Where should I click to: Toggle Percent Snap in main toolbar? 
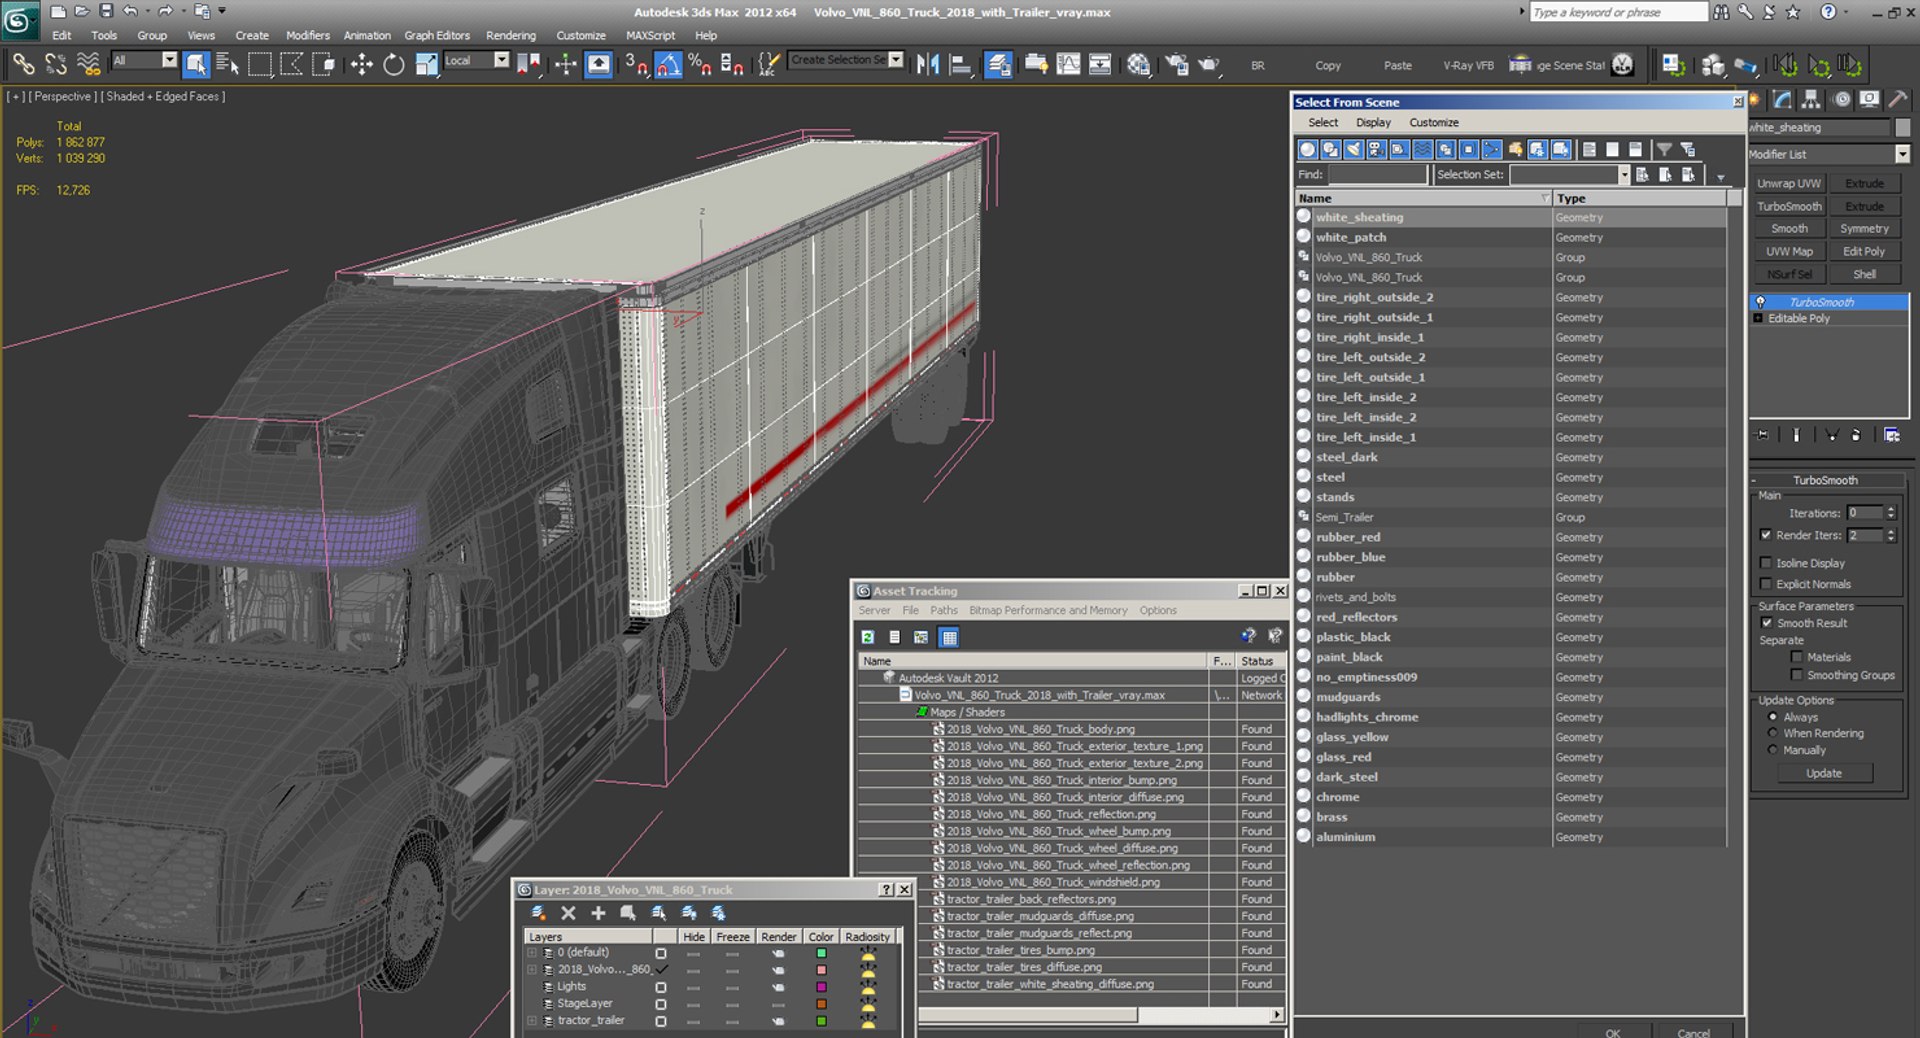click(x=700, y=65)
